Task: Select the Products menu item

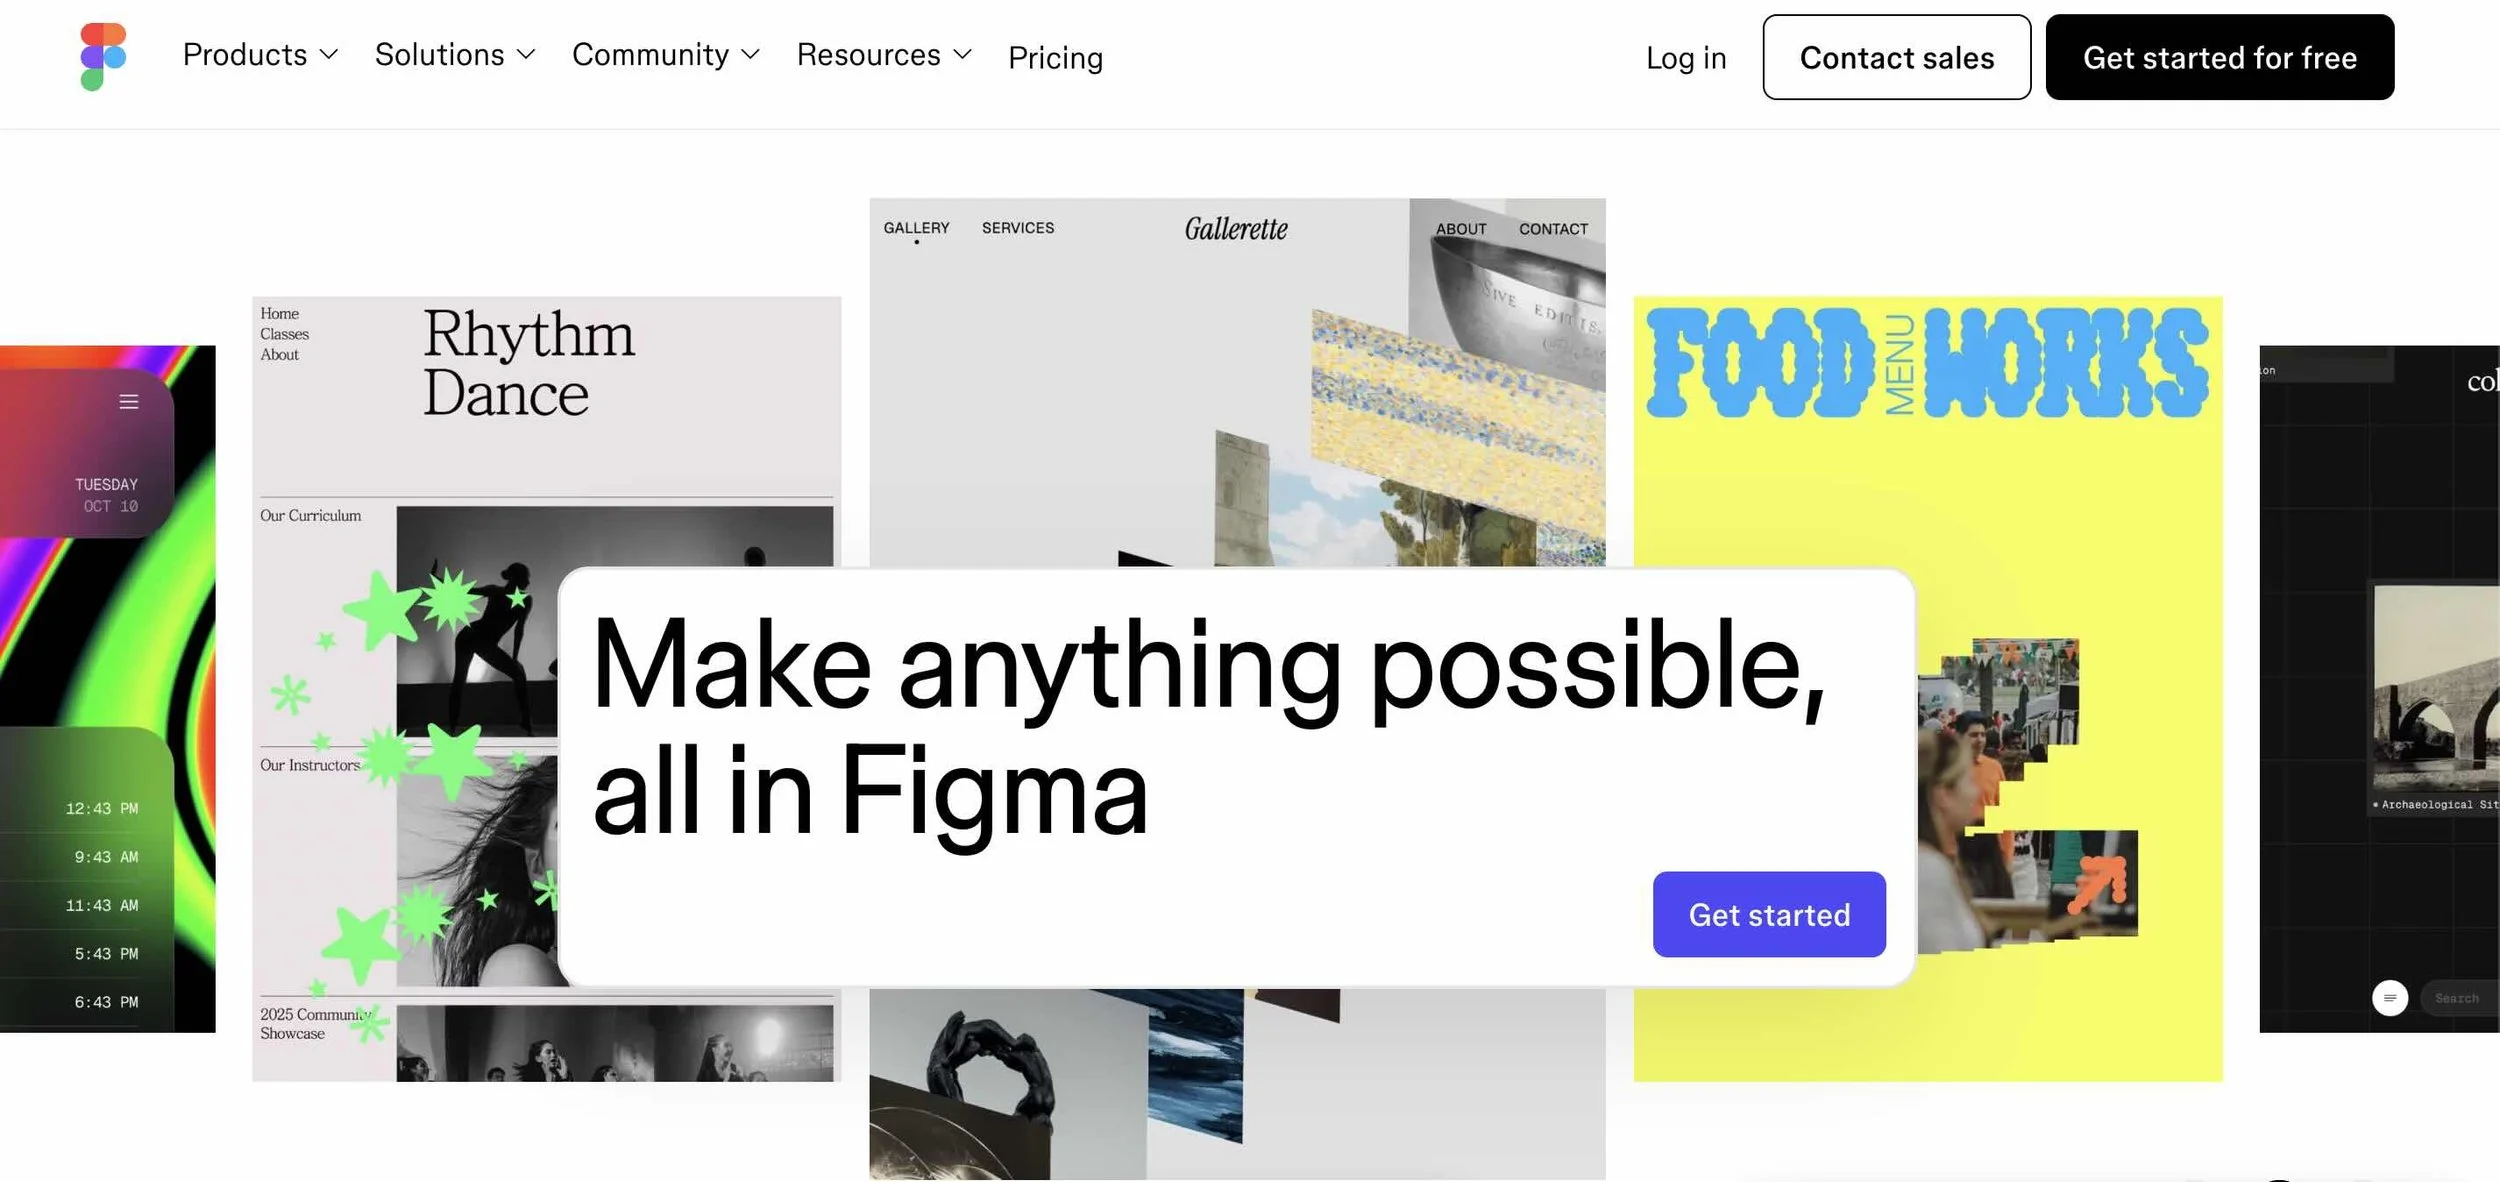Action: tap(245, 55)
